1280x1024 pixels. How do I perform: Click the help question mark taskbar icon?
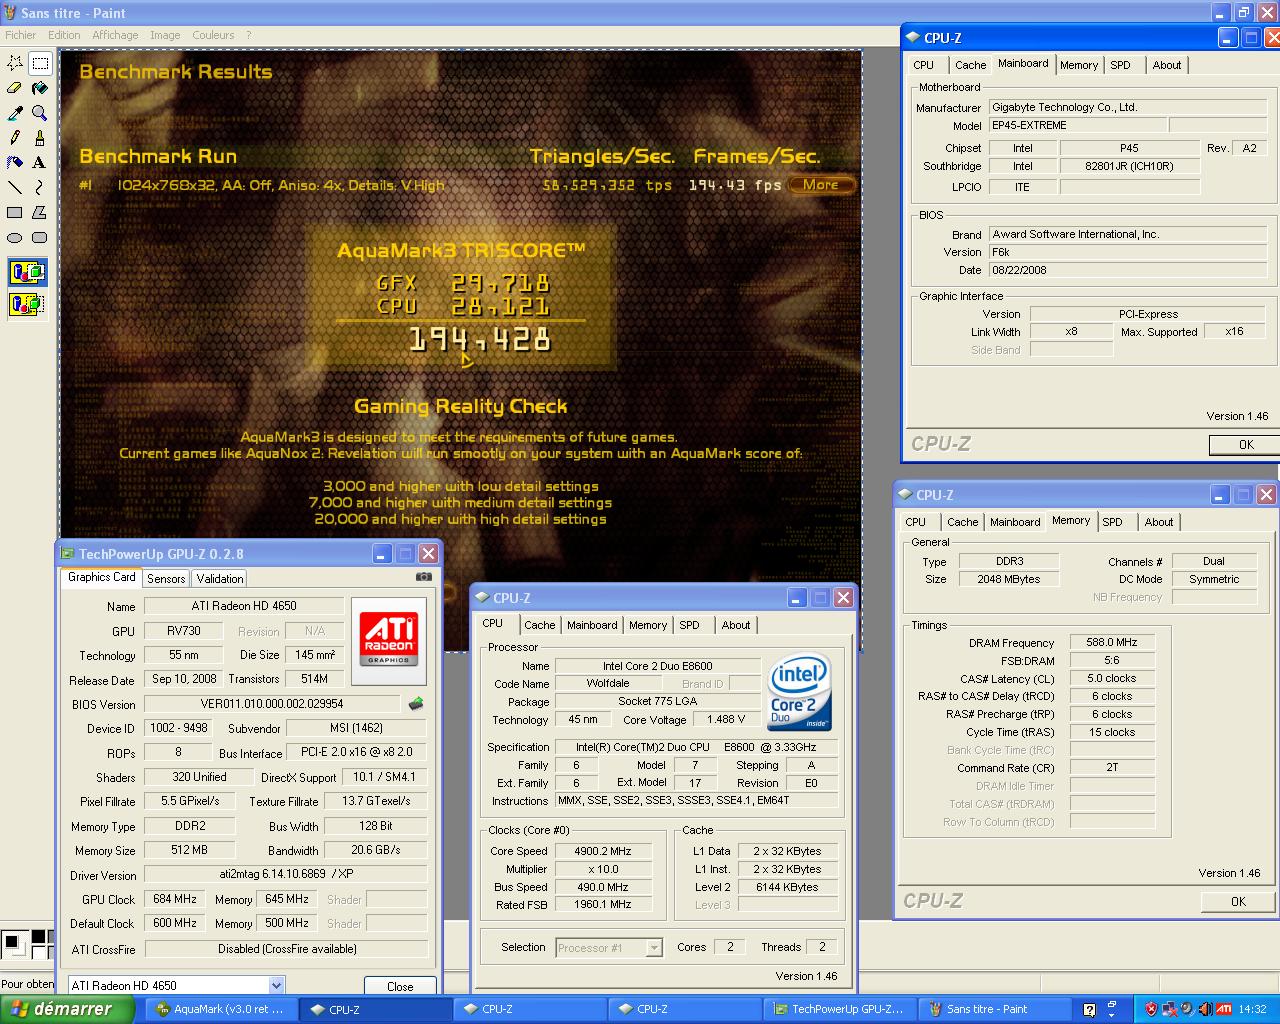pyautogui.click(x=1089, y=1009)
